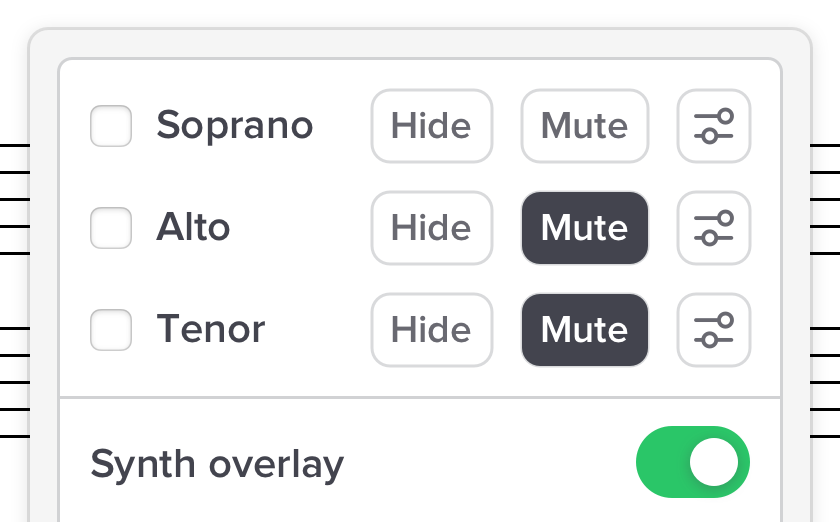Mute the Soprano part
The width and height of the screenshot is (840, 522).
point(584,126)
